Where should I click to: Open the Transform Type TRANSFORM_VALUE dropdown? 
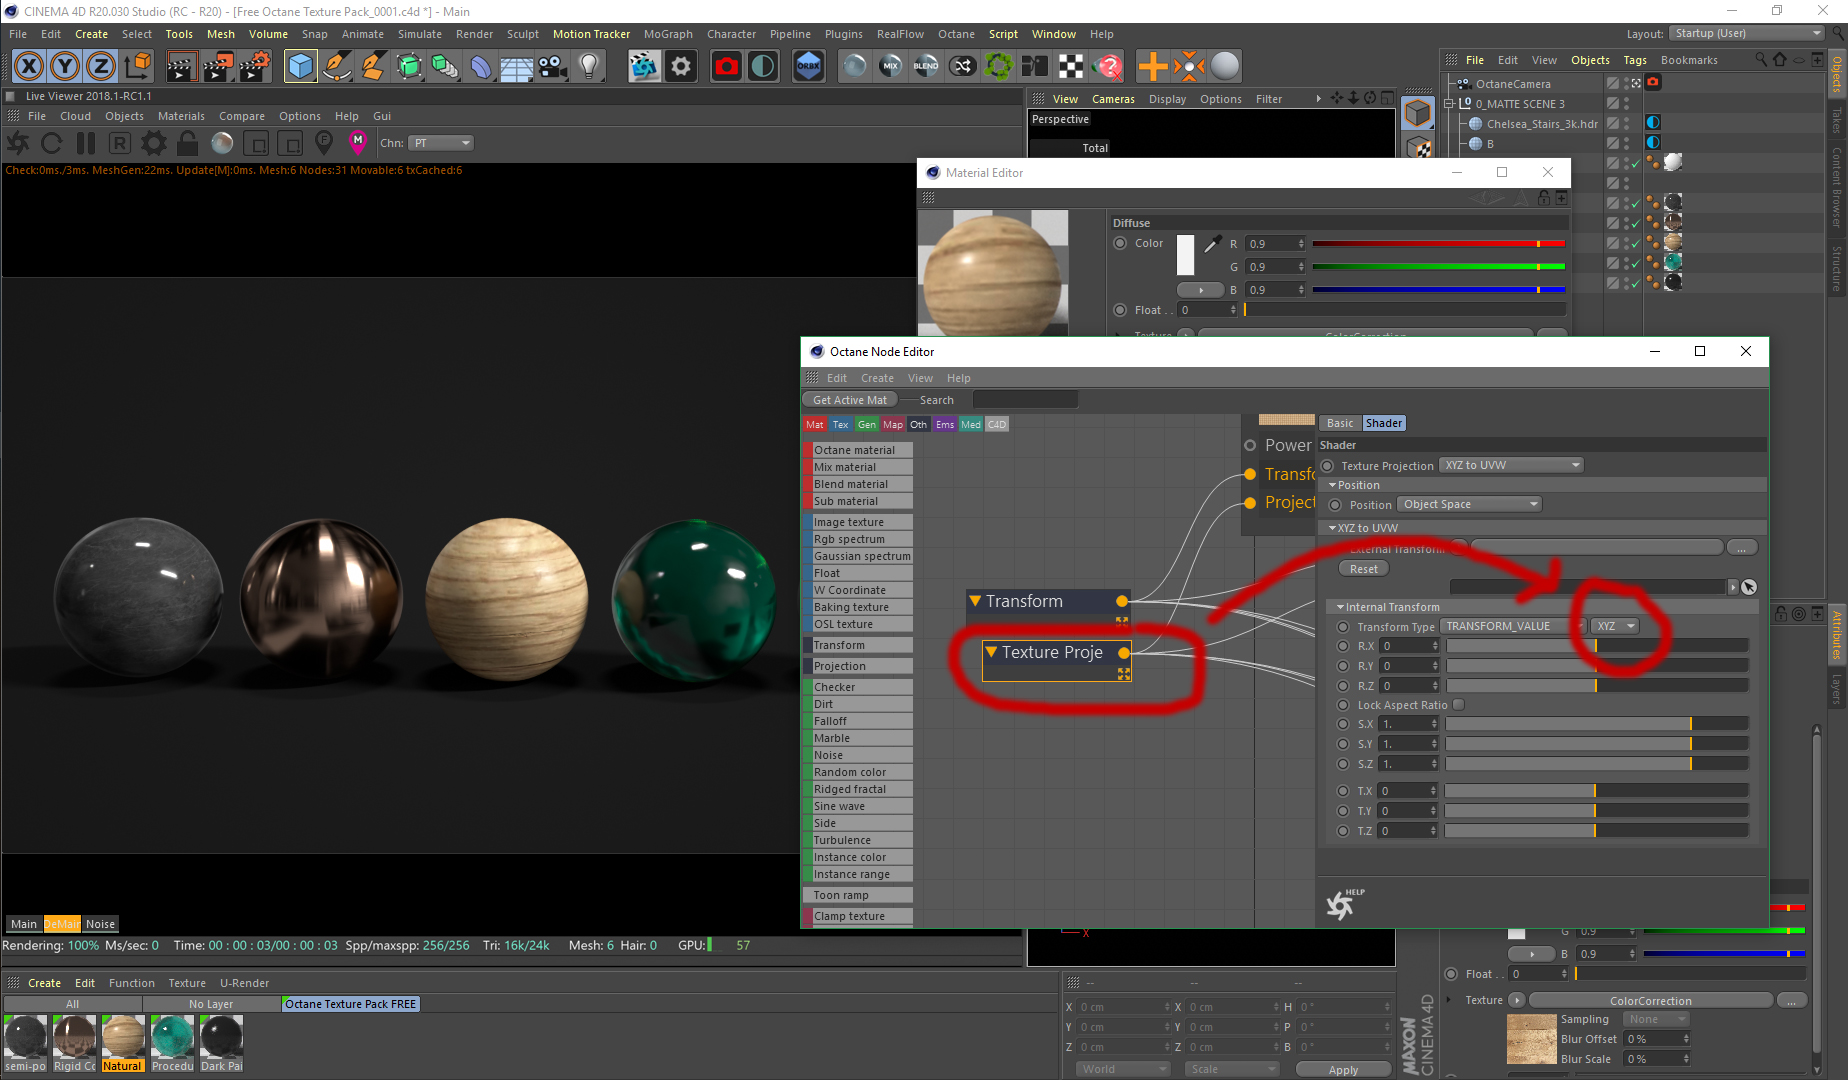pyautogui.click(x=1513, y=626)
